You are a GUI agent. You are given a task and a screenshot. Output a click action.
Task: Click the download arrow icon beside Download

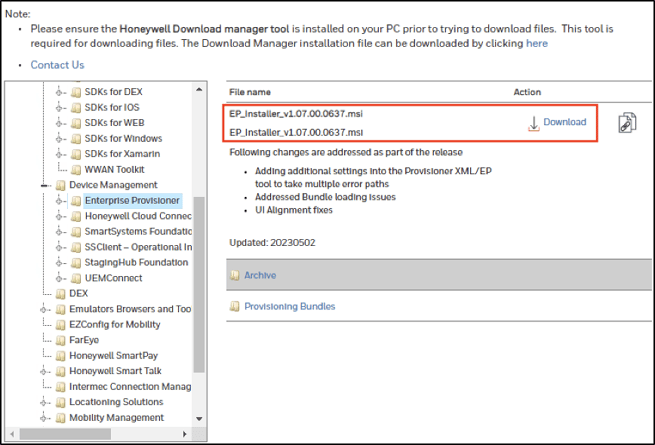pos(534,124)
